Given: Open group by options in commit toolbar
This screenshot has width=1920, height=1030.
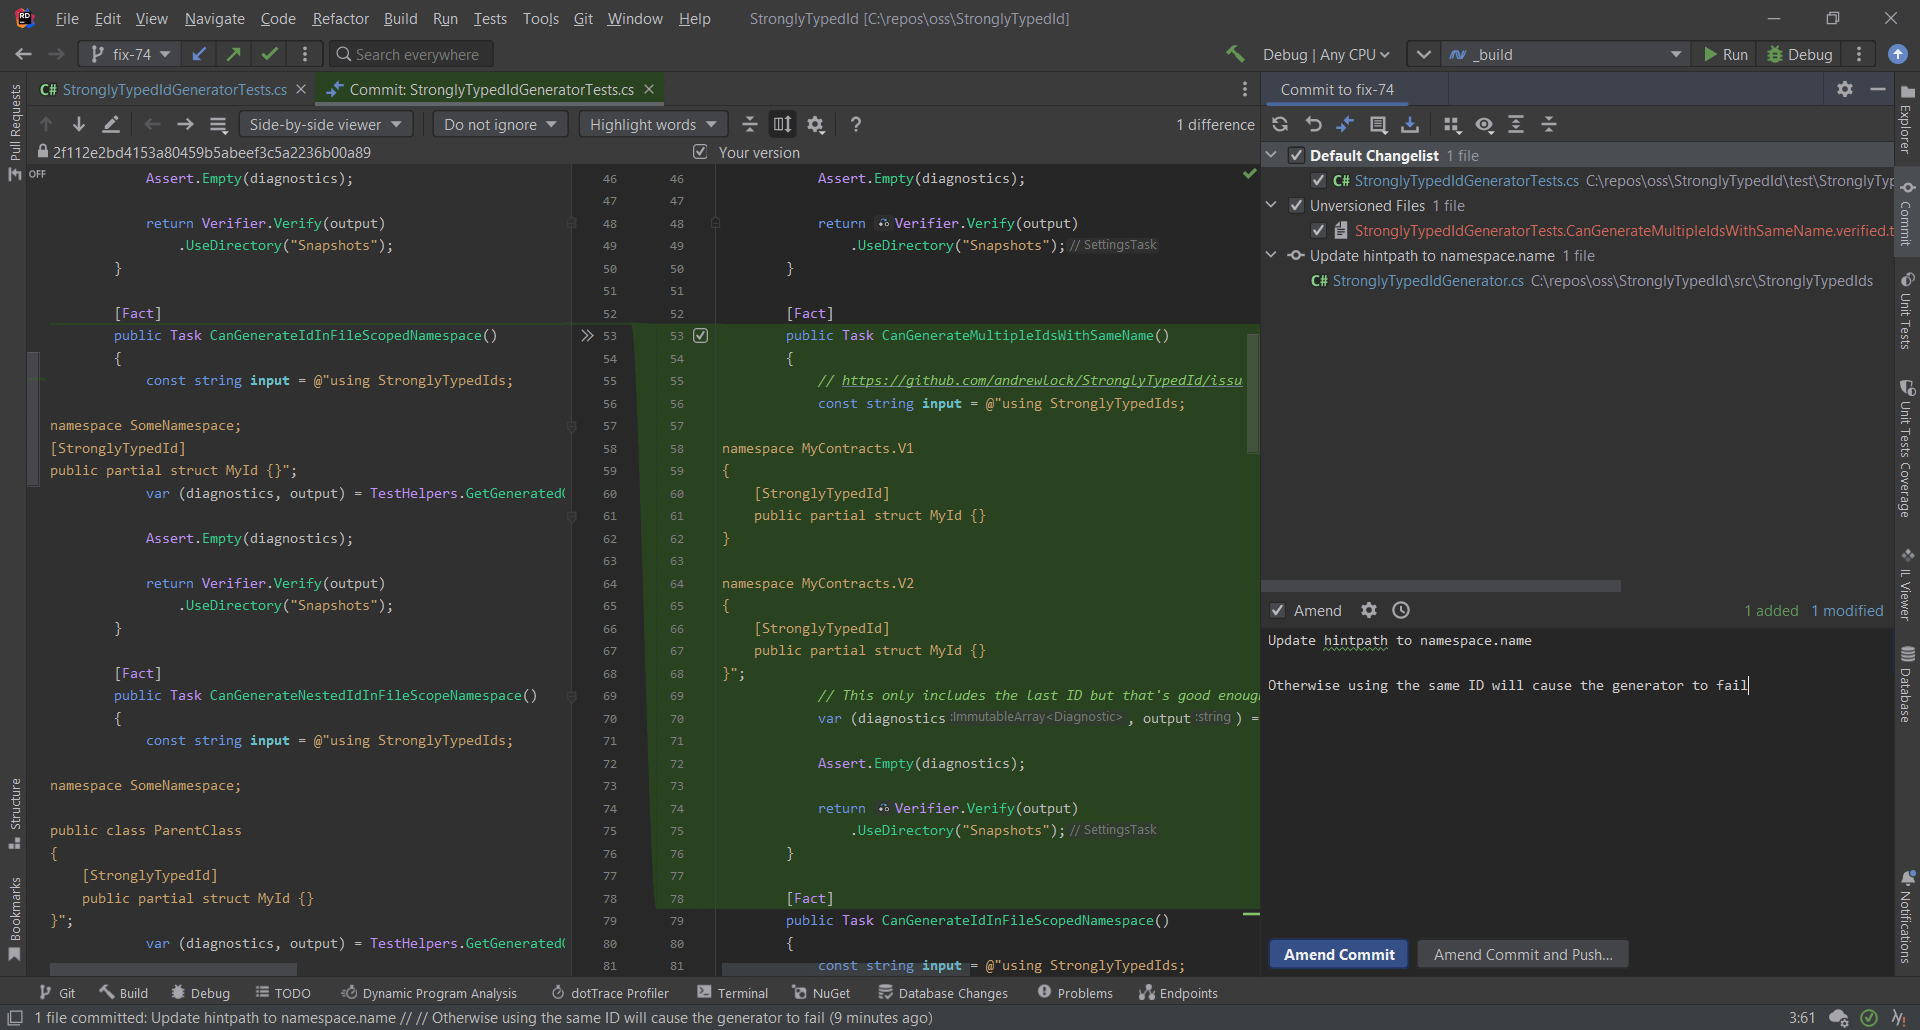Looking at the screenshot, I should 1452,124.
